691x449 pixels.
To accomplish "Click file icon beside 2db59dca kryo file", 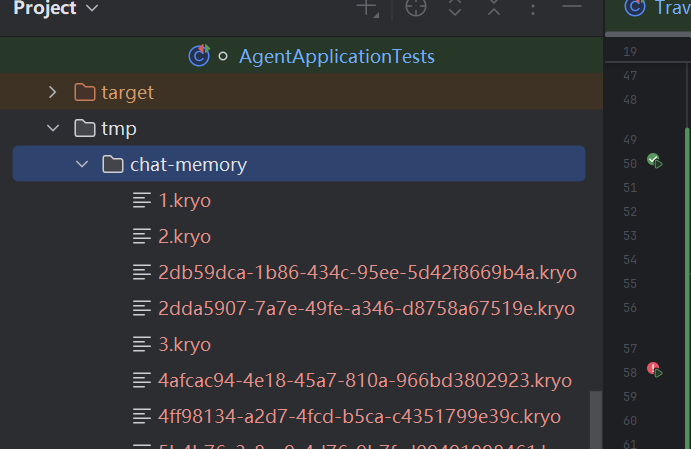I will pos(142,272).
